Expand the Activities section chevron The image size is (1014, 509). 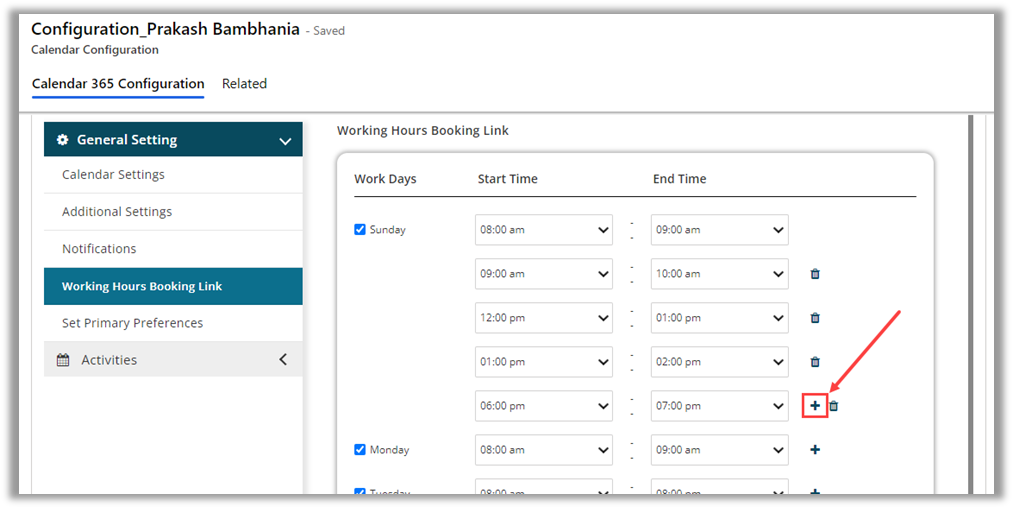283,359
